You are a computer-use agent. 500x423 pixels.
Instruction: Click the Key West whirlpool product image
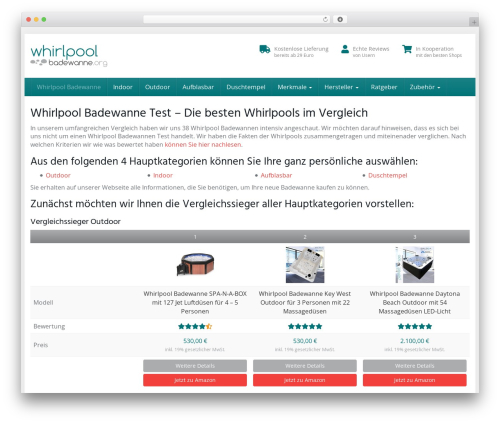305,265
